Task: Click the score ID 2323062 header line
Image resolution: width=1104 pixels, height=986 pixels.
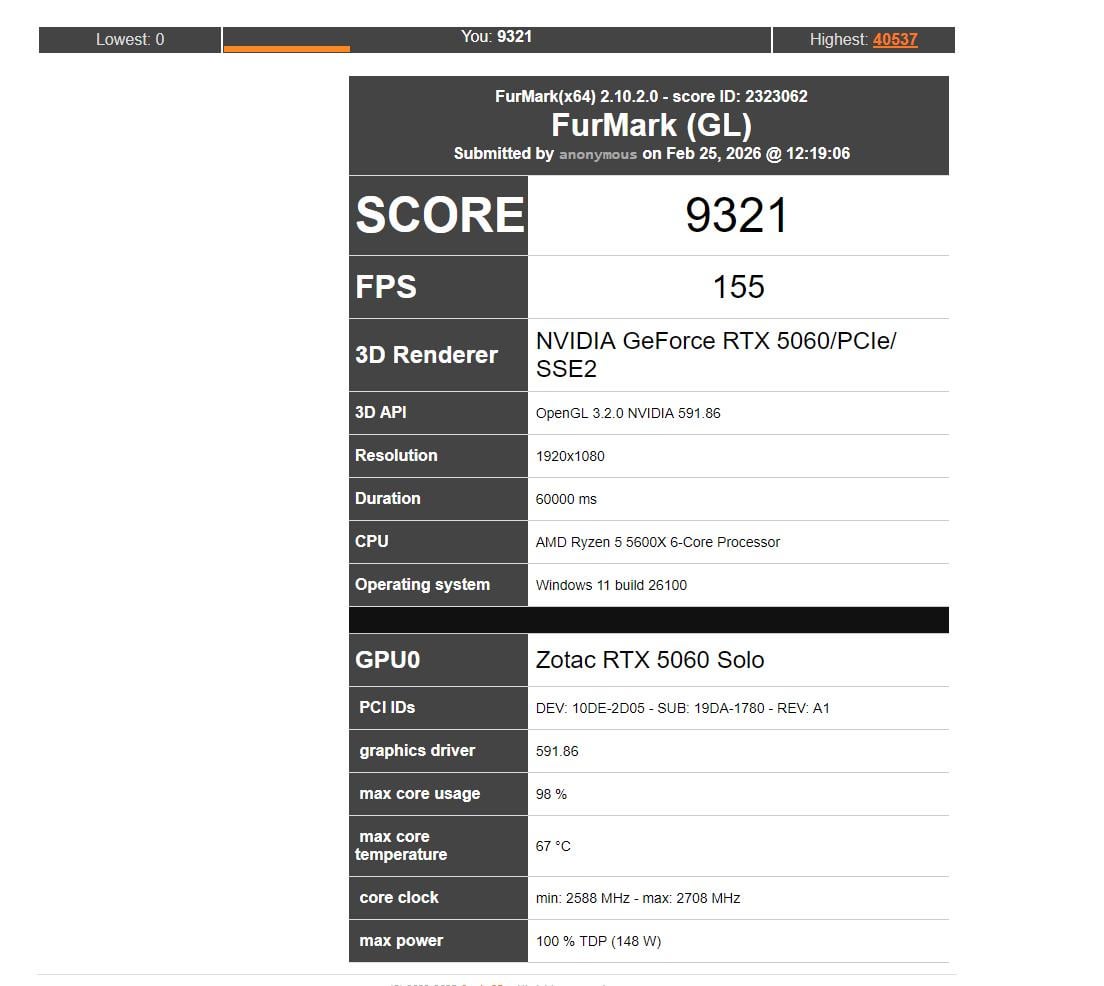Action: [x=651, y=96]
